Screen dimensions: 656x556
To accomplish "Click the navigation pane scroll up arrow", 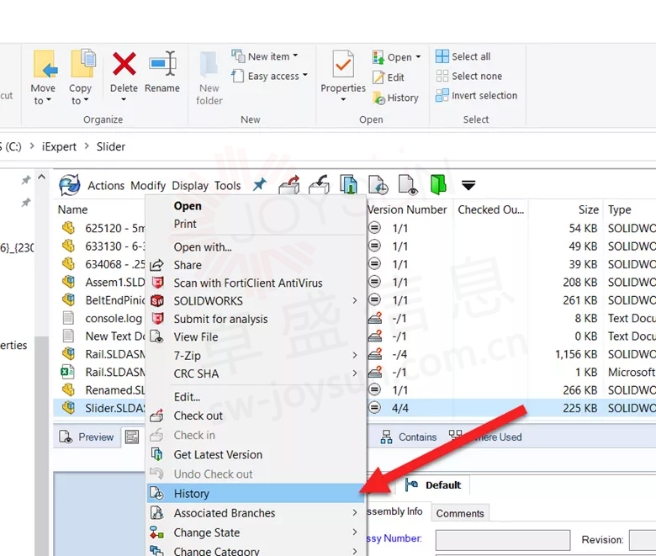I will (x=41, y=177).
